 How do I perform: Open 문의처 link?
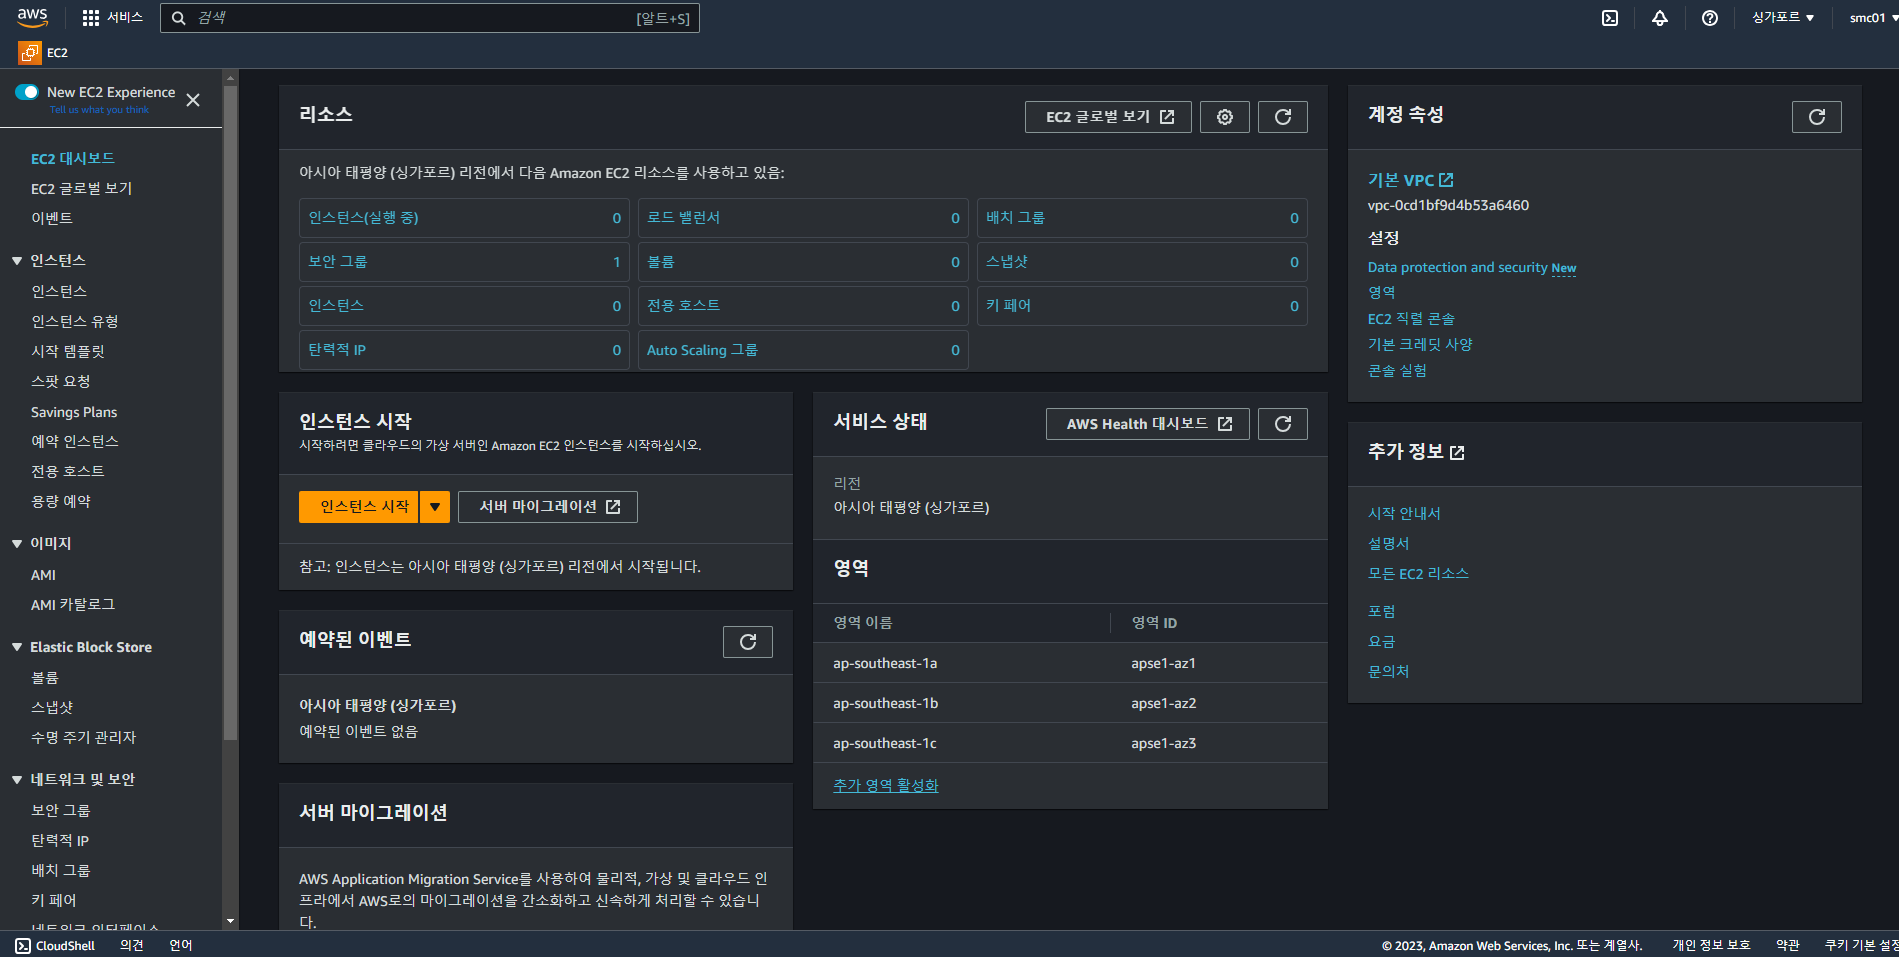1388,671
